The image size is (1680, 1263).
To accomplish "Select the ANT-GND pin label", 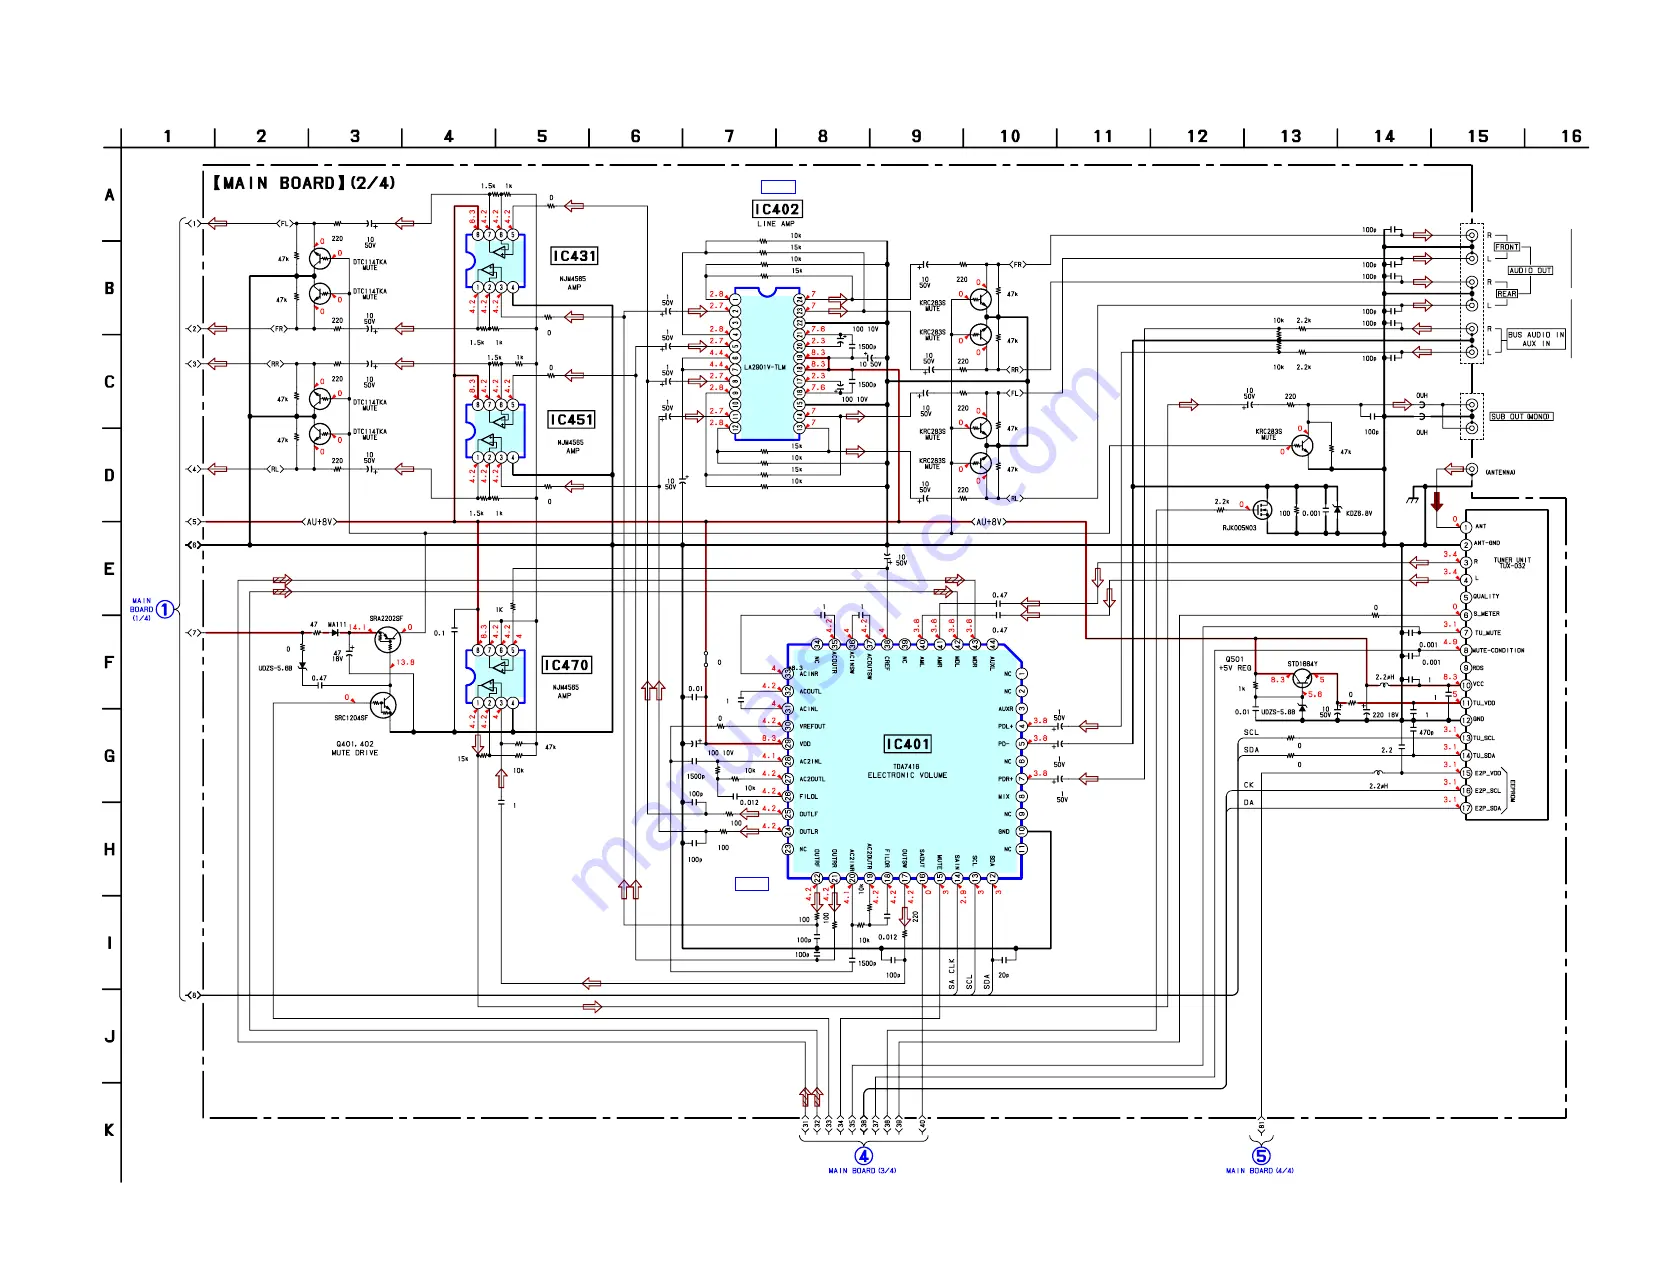I will coord(1487,543).
